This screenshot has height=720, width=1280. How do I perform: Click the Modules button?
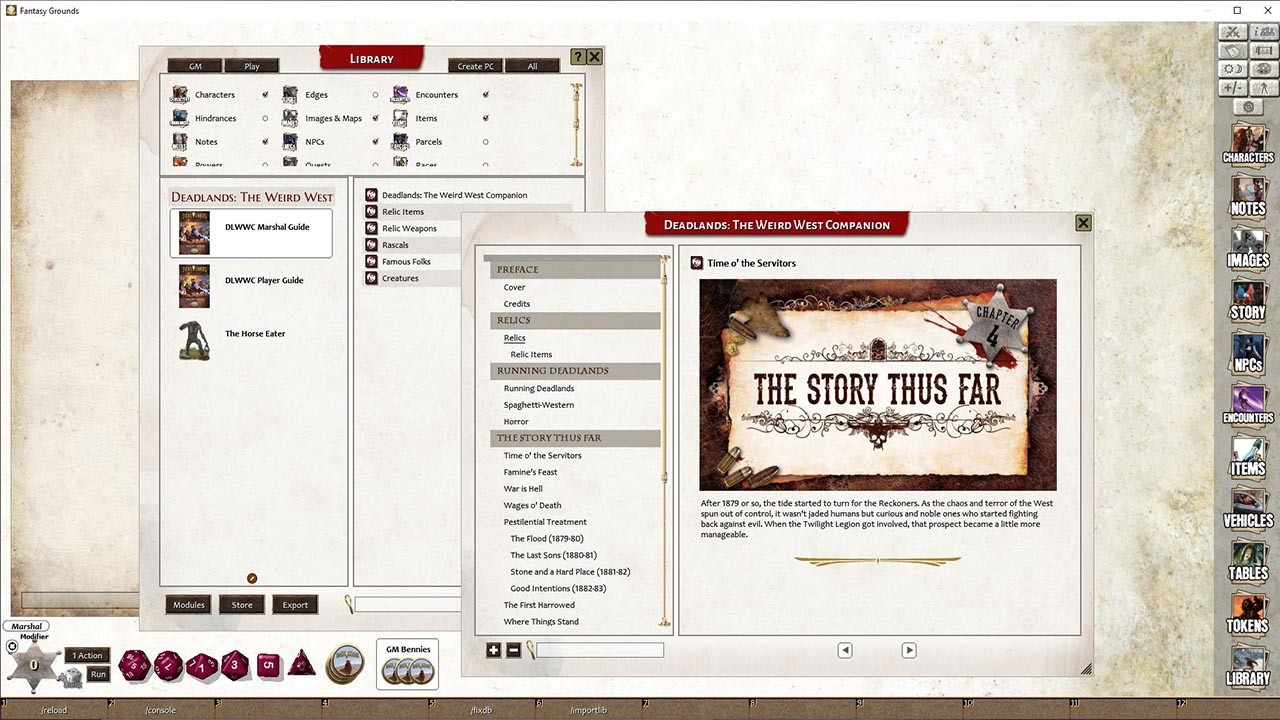coord(188,604)
